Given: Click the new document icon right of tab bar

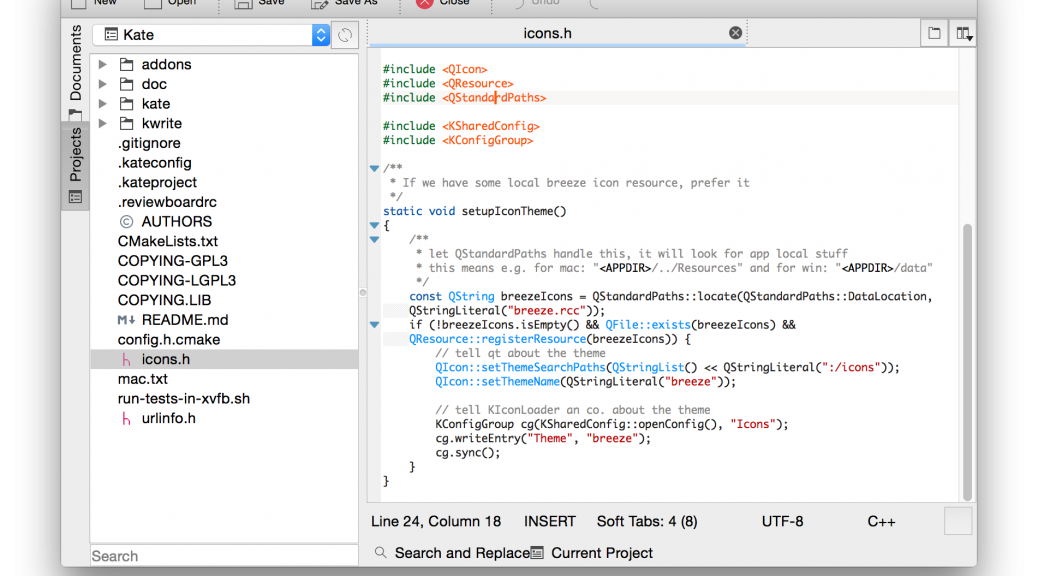Looking at the screenshot, I should [934, 33].
